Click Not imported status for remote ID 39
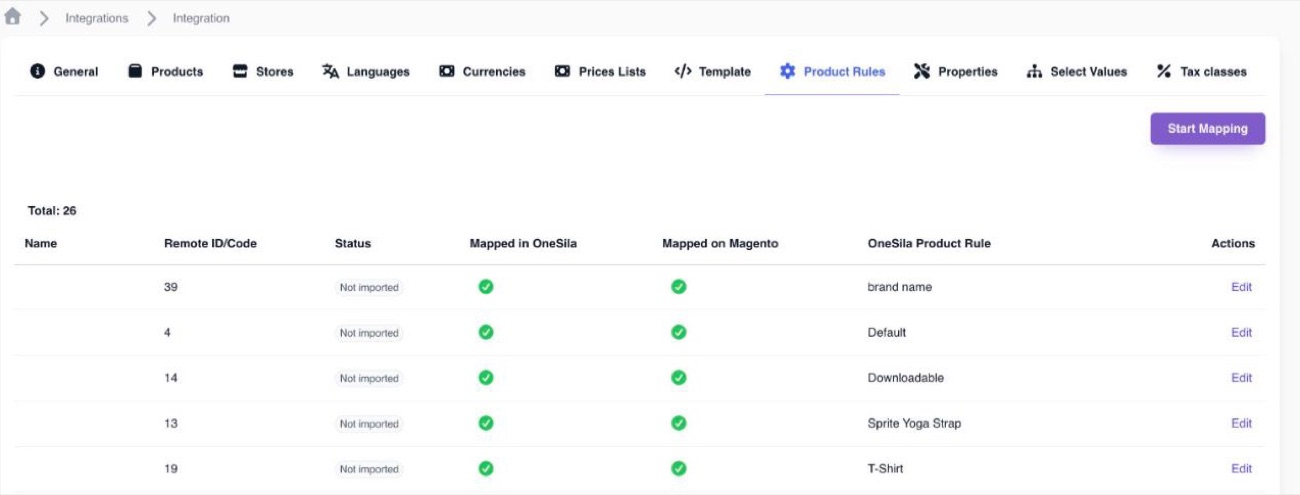This screenshot has width=1300, height=495. tap(369, 287)
